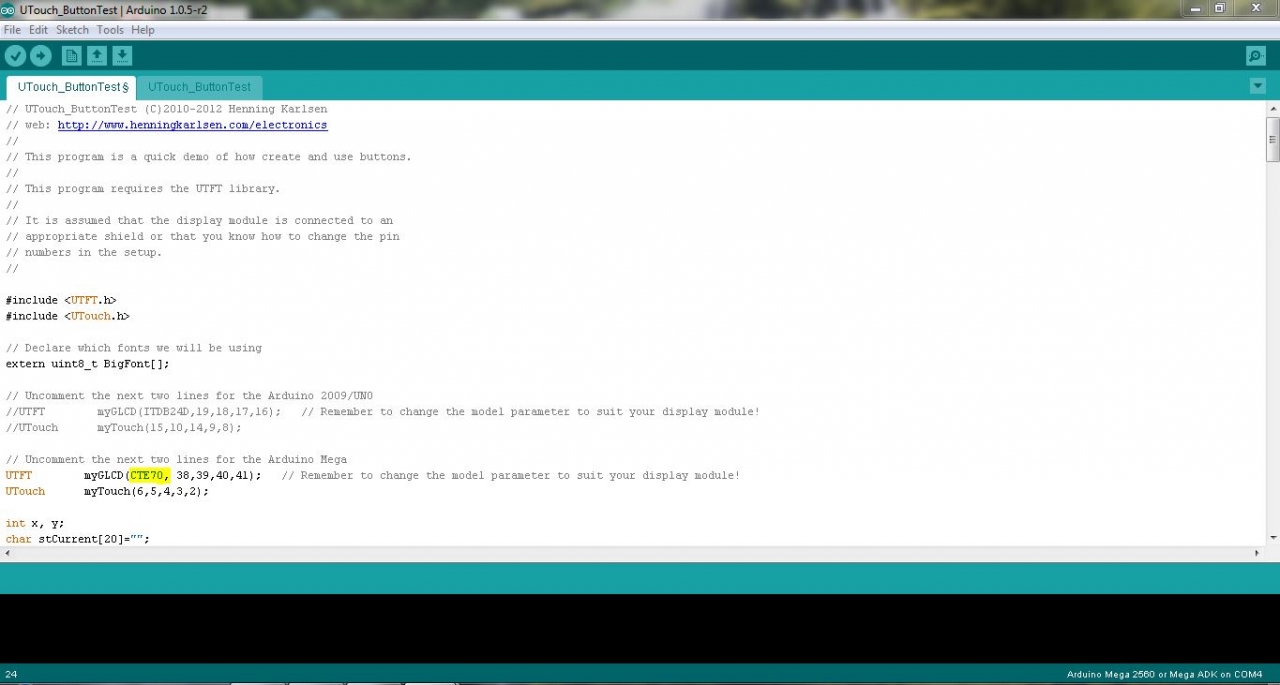This screenshot has width=1280, height=685.
Task: Open the Sketch menu
Action: (72, 30)
